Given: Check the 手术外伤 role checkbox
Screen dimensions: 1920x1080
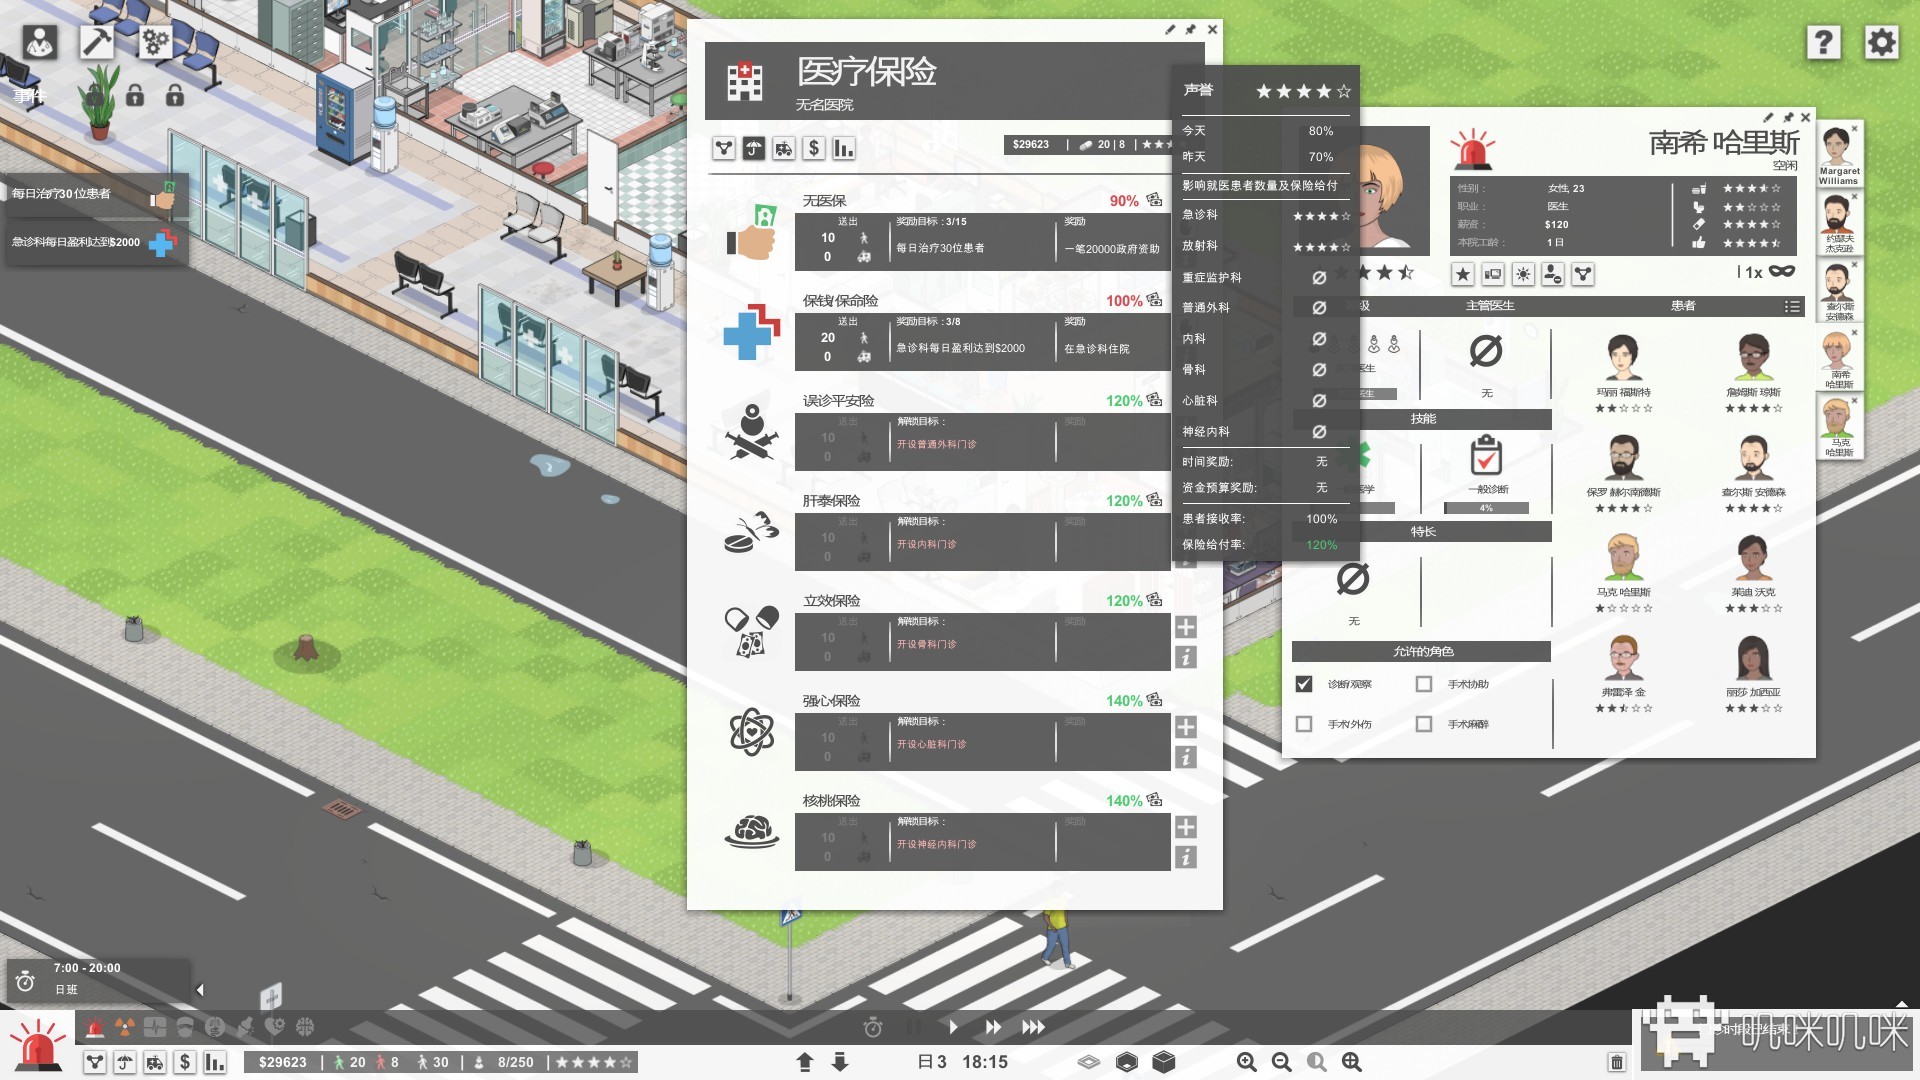Looking at the screenshot, I should tap(1304, 724).
